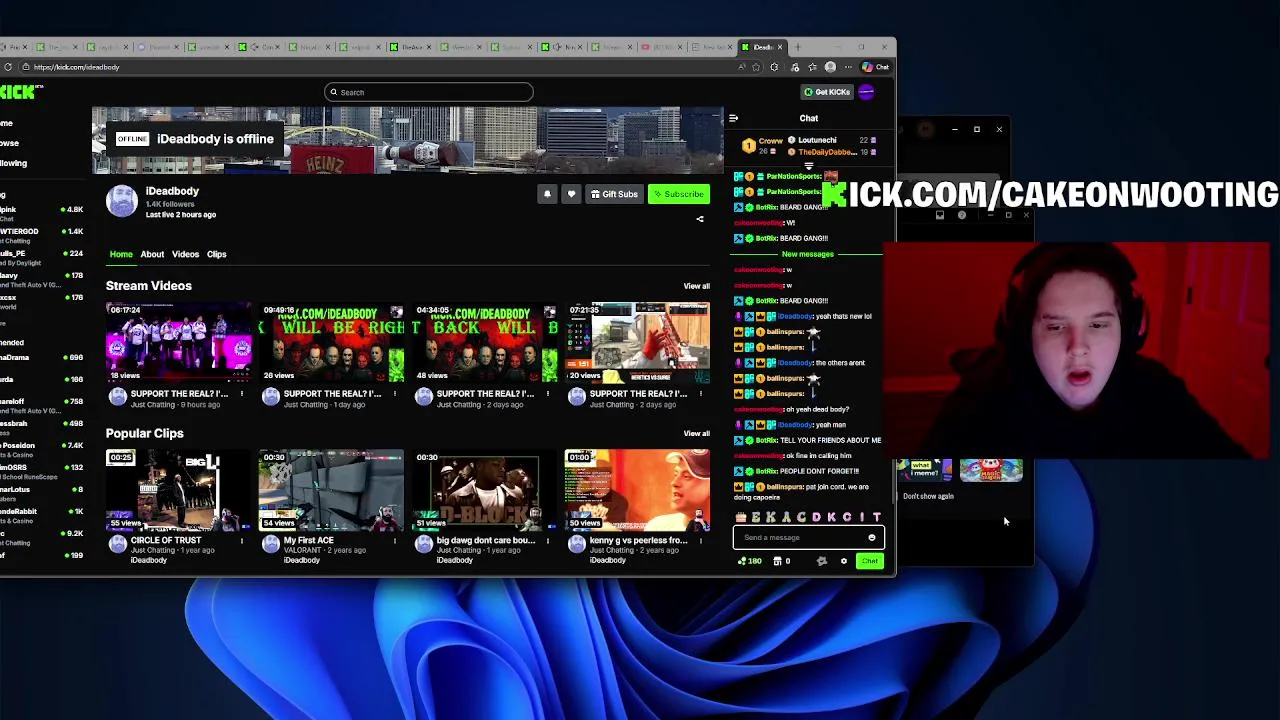Viewport: 1280px width, 720px height.
Task: Select the Home channel tab
Action: 121,254
